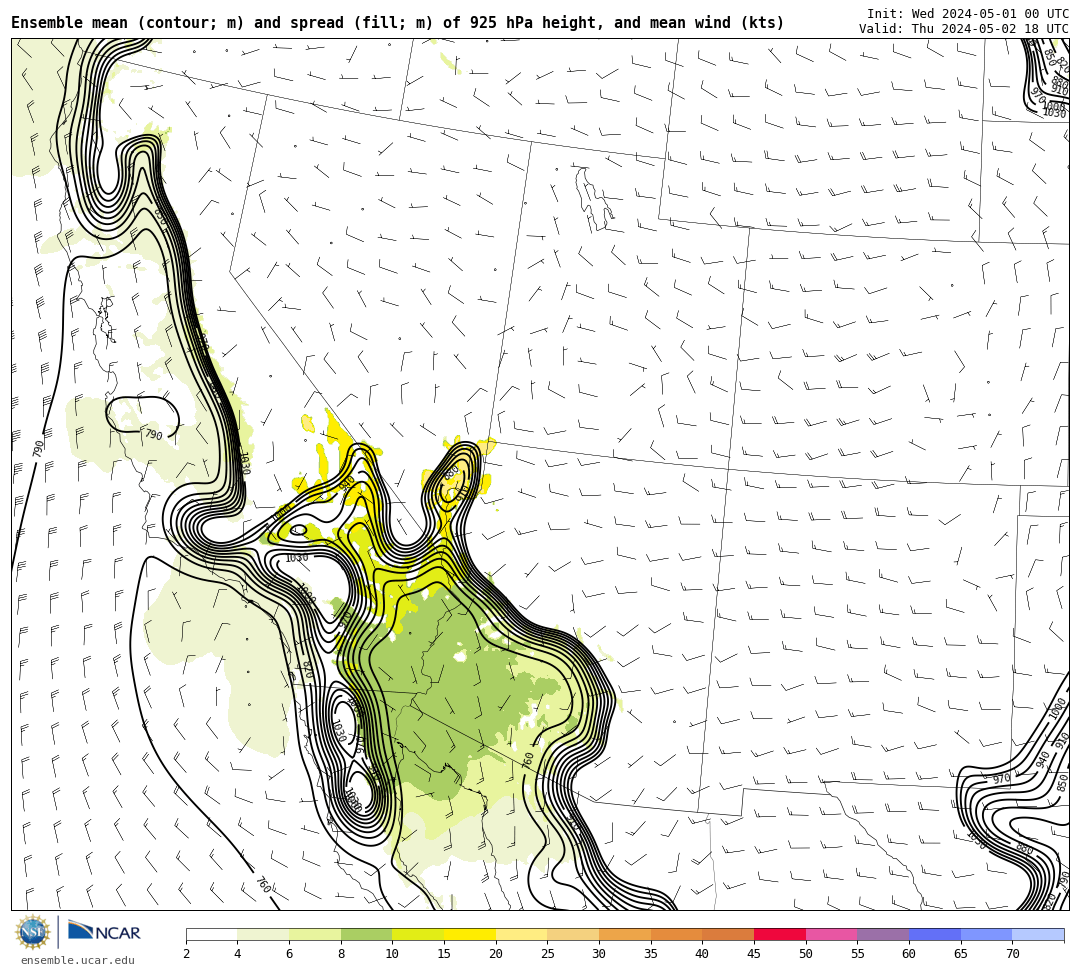The image size is (1080, 973).
Task: Click the color bar tick label 2
Action: click(186, 954)
